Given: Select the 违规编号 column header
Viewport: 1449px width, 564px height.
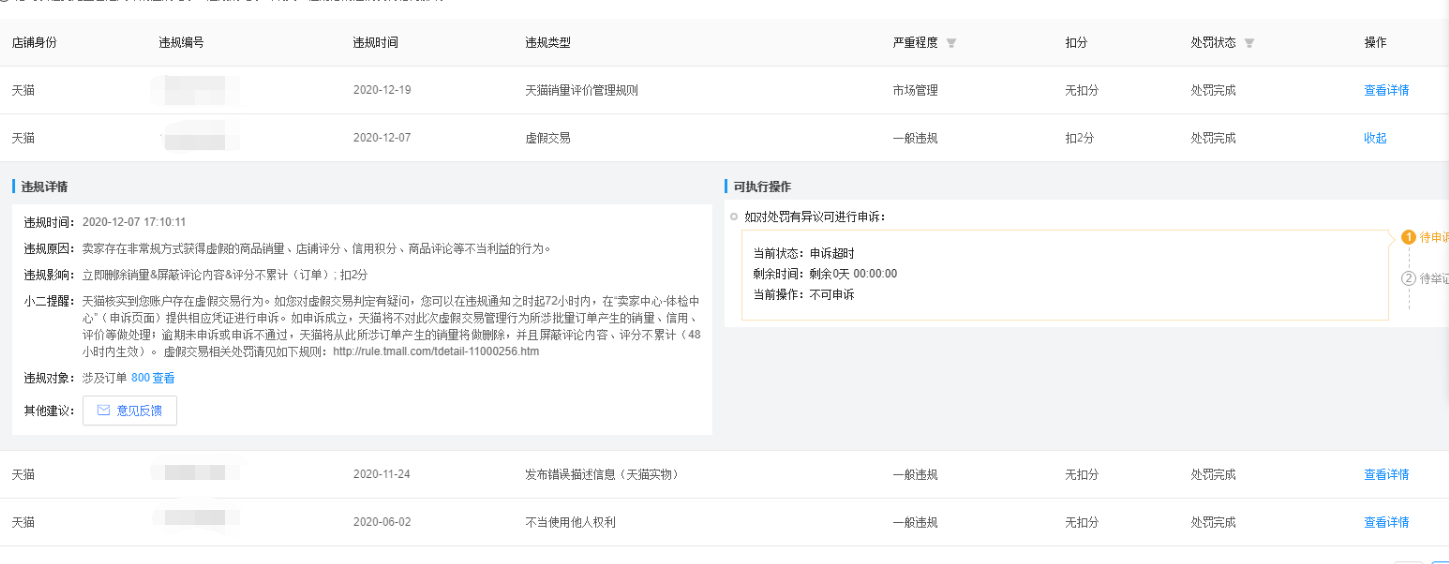Looking at the screenshot, I should point(181,43).
